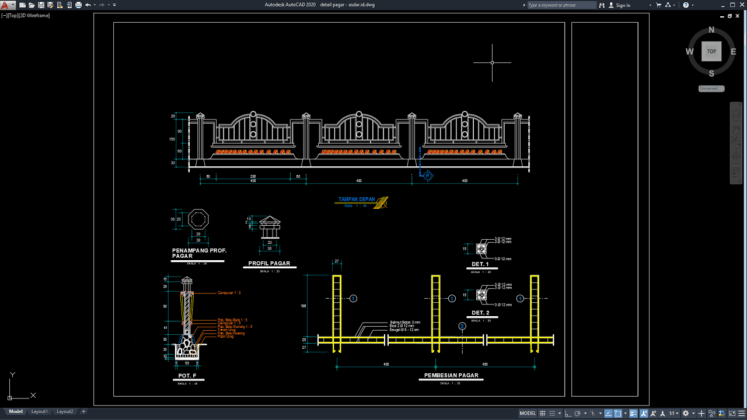This screenshot has height=420, width=747.
Task: Open the Unnamed UCS dropdown below ViewCube
Action: pyautogui.click(x=711, y=89)
